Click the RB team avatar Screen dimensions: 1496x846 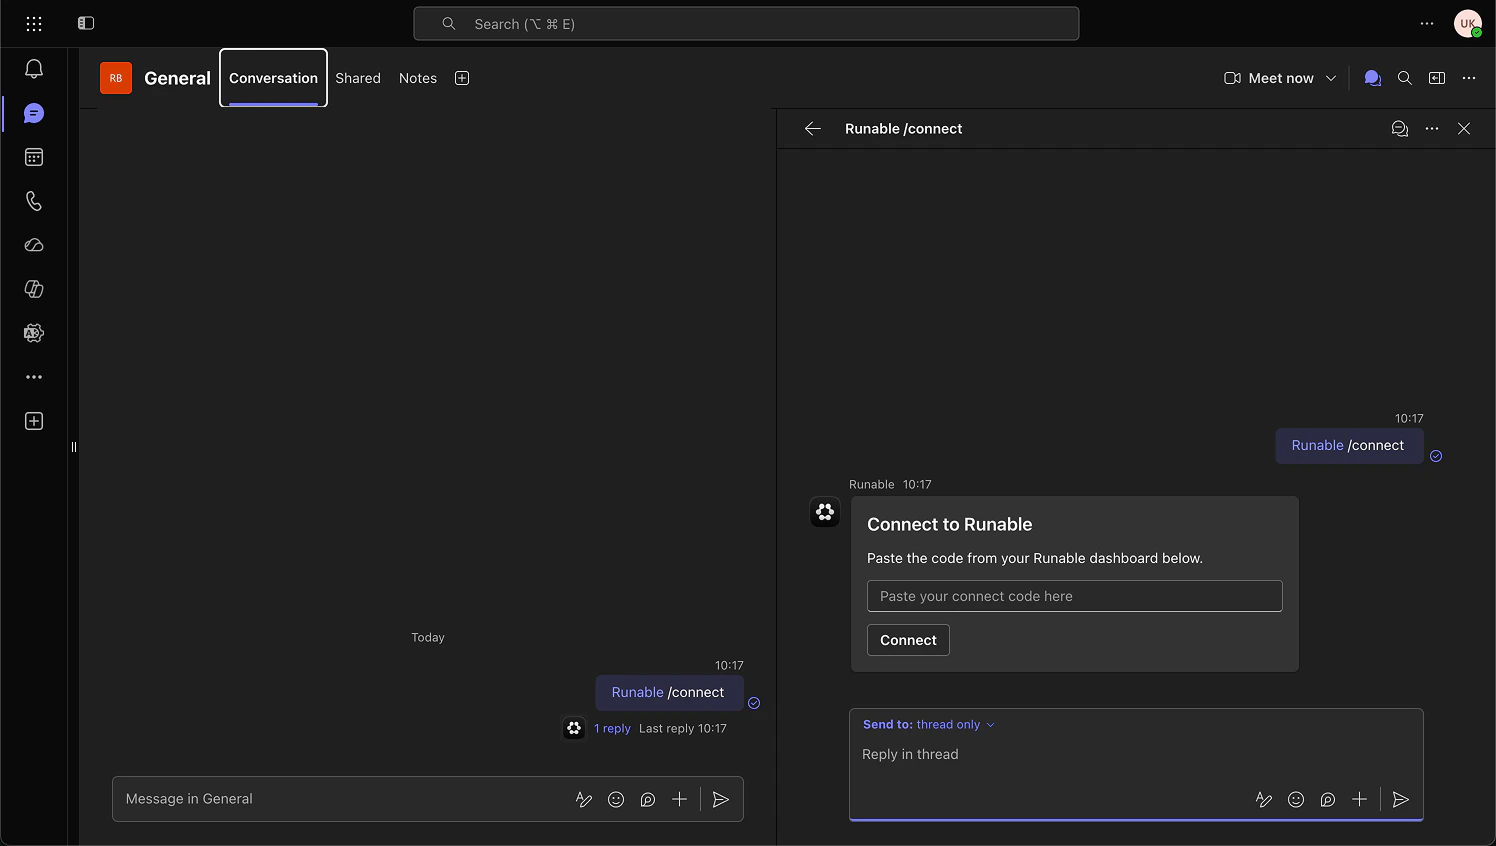pyautogui.click(x=116, y=78)
